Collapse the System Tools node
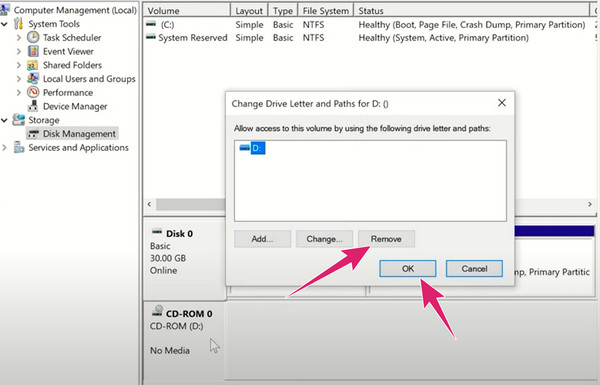The width and height of the screenshot is (600, 385). pos(5,24)
